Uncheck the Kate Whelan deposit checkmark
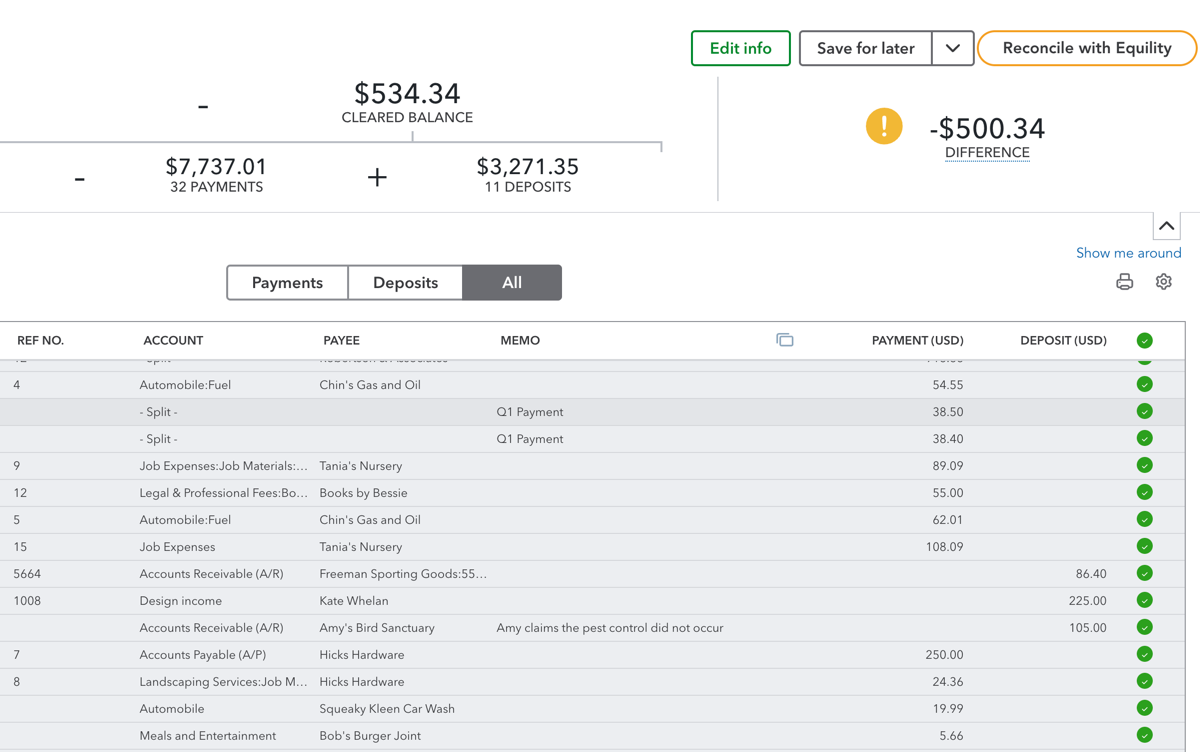 (1144, 601)
